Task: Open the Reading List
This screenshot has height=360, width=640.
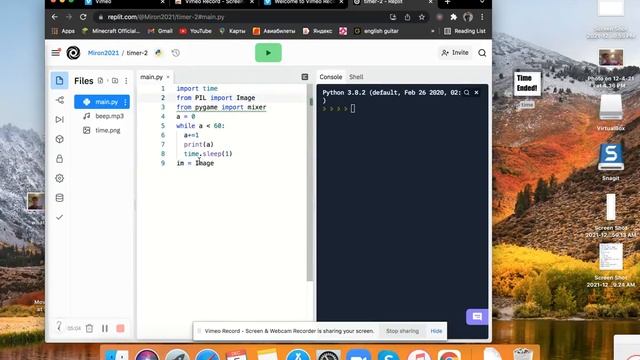Action: click(x=464, y=31)
